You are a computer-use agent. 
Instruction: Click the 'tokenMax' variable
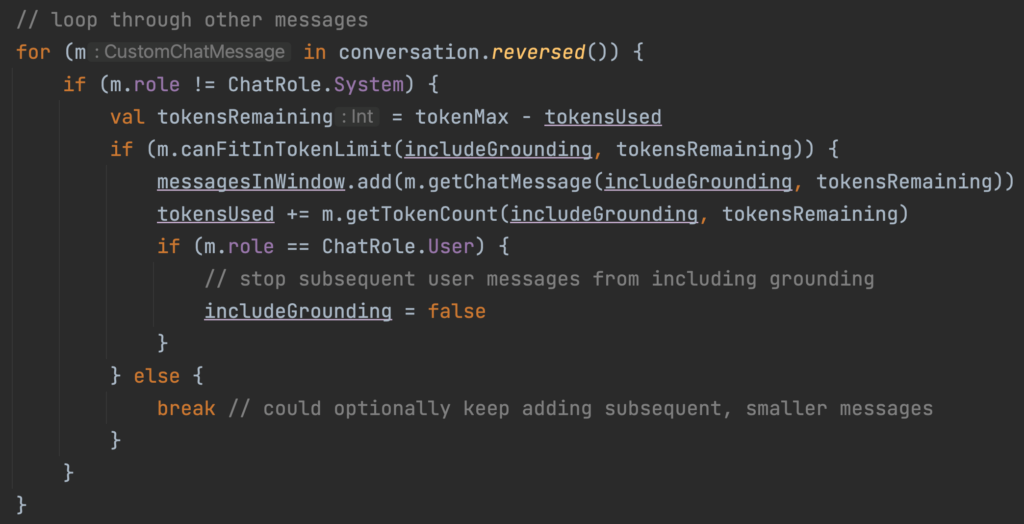click(x=461, y=117)
